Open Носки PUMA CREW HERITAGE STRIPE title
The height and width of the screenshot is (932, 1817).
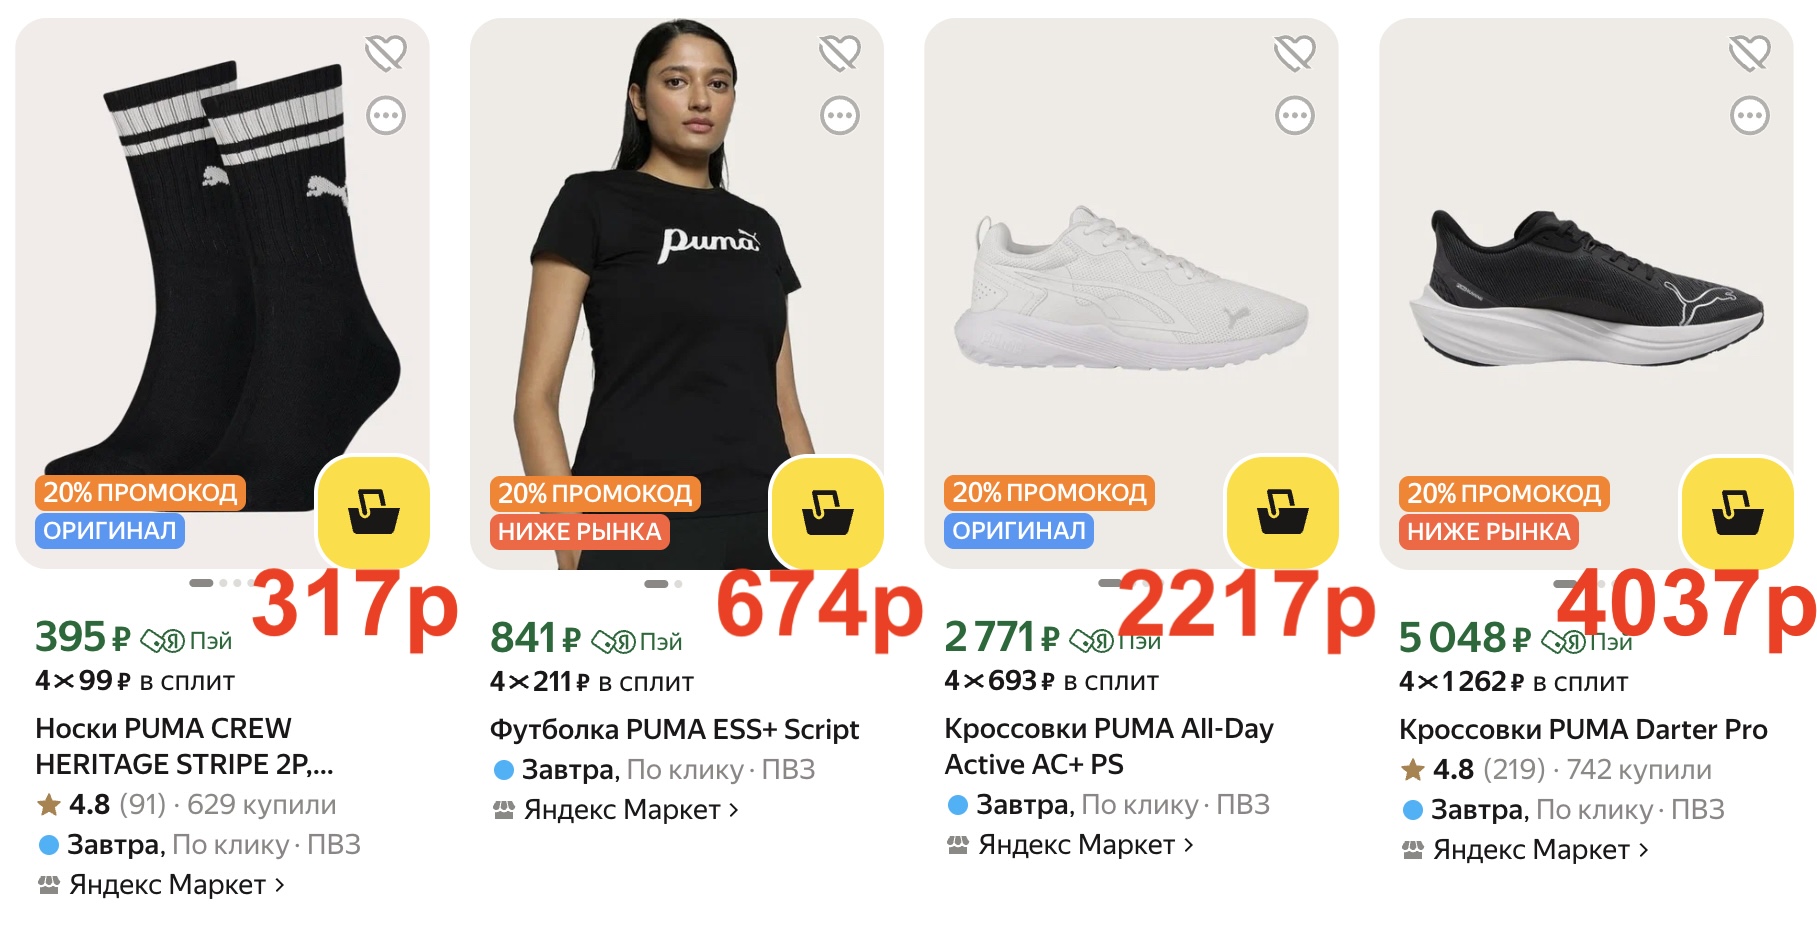pyautogui.click(x=183, y=746)
